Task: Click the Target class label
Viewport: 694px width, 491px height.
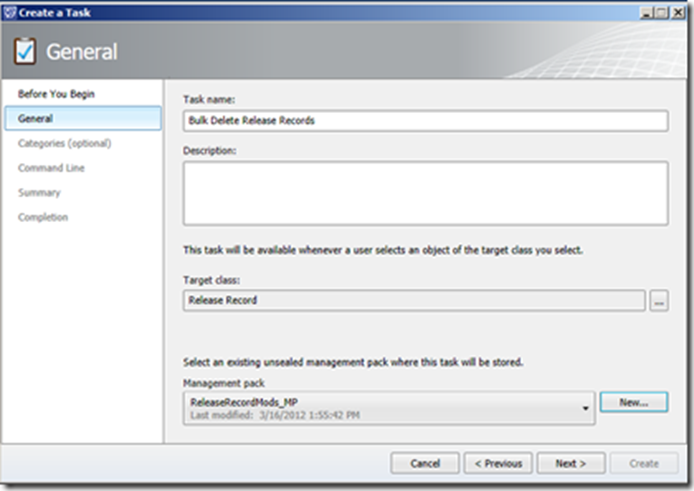Action: click(212, 280)
